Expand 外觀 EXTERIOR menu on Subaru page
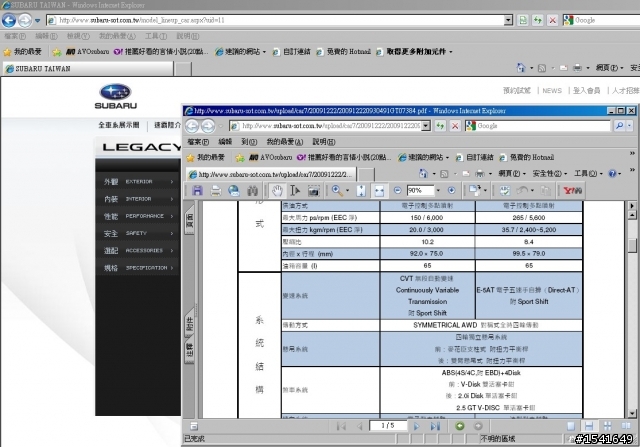640x447 pixels. [x=138, y=181]
